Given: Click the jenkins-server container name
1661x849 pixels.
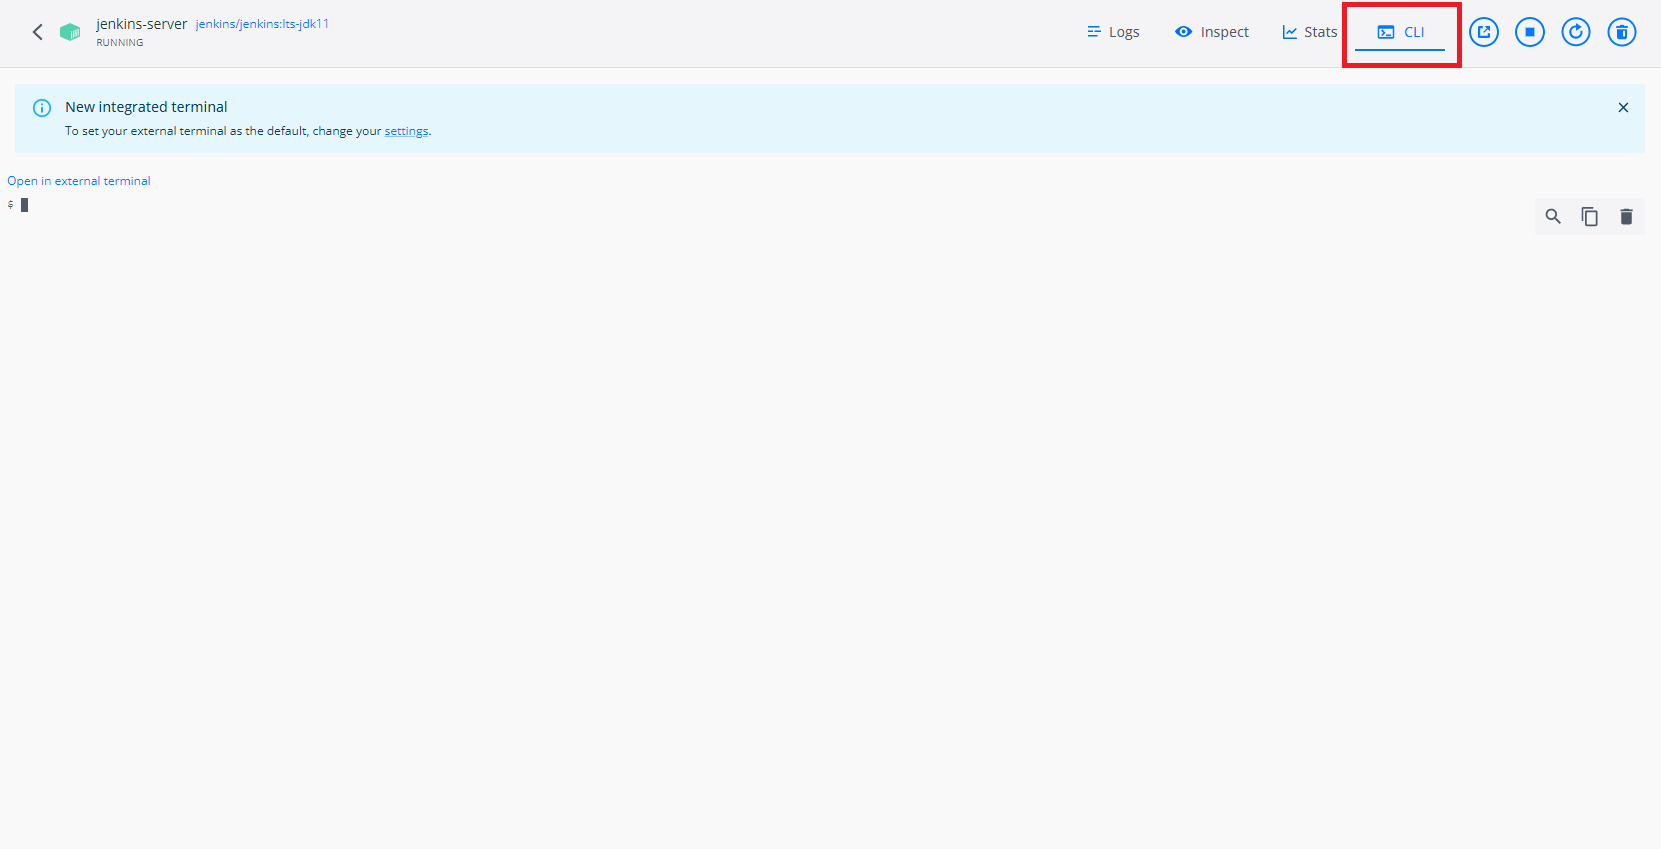Looking at the screenshot, I should click(x=142, y=24).
